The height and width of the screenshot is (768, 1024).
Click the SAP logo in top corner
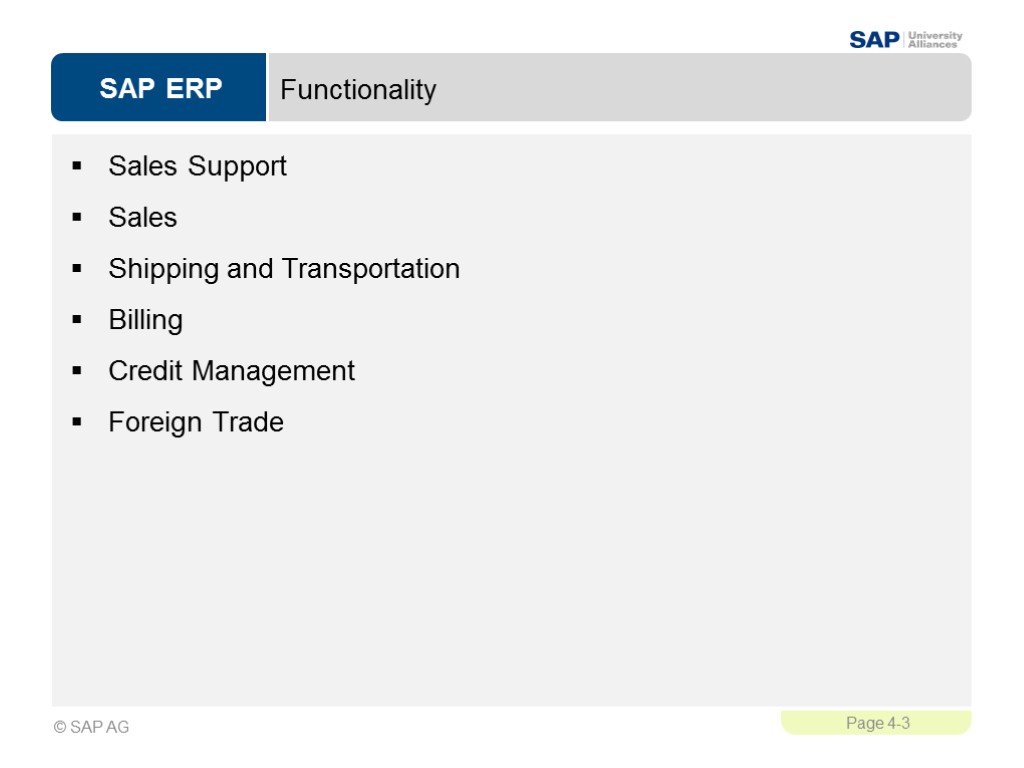coord(874,40)
